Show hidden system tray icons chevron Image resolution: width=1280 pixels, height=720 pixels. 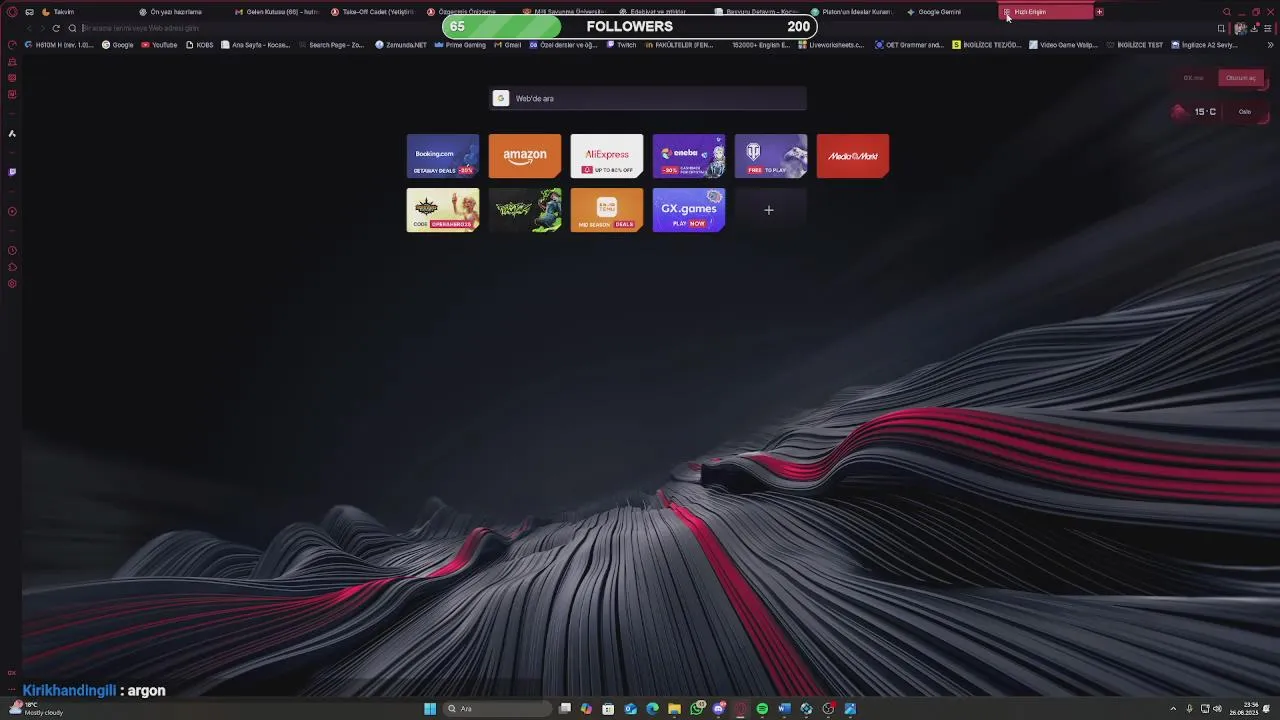tap(1173, 709)
